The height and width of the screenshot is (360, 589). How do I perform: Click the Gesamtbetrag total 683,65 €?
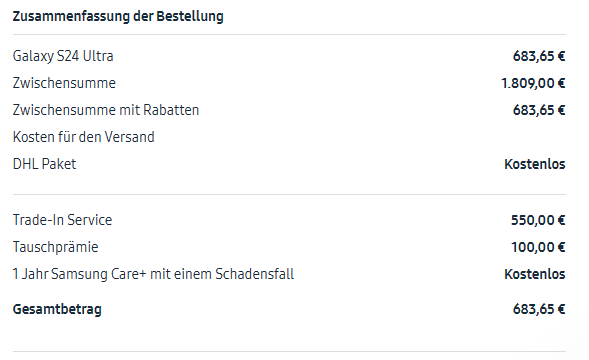pyautogui.click(x=539, y=309)
